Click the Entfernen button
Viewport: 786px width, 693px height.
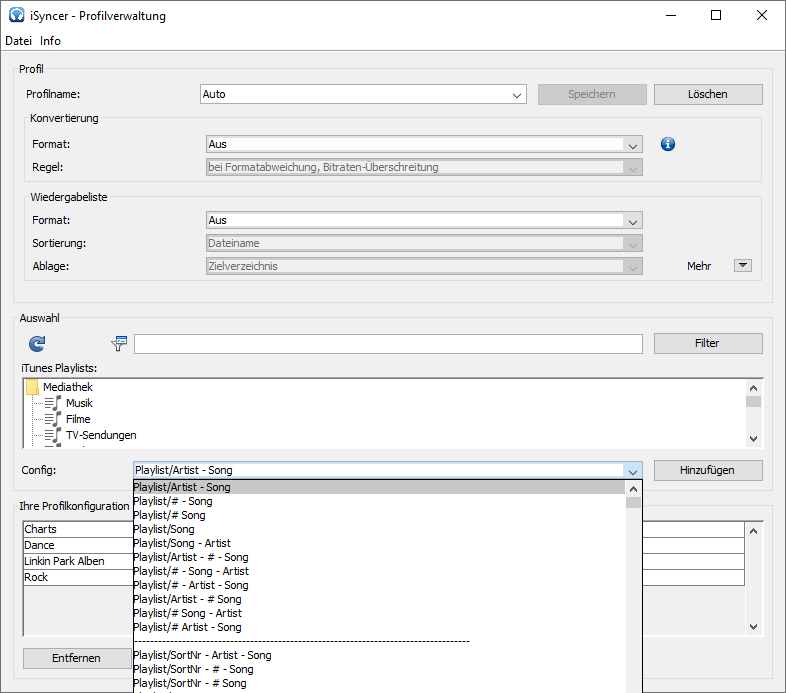[77, 658]
